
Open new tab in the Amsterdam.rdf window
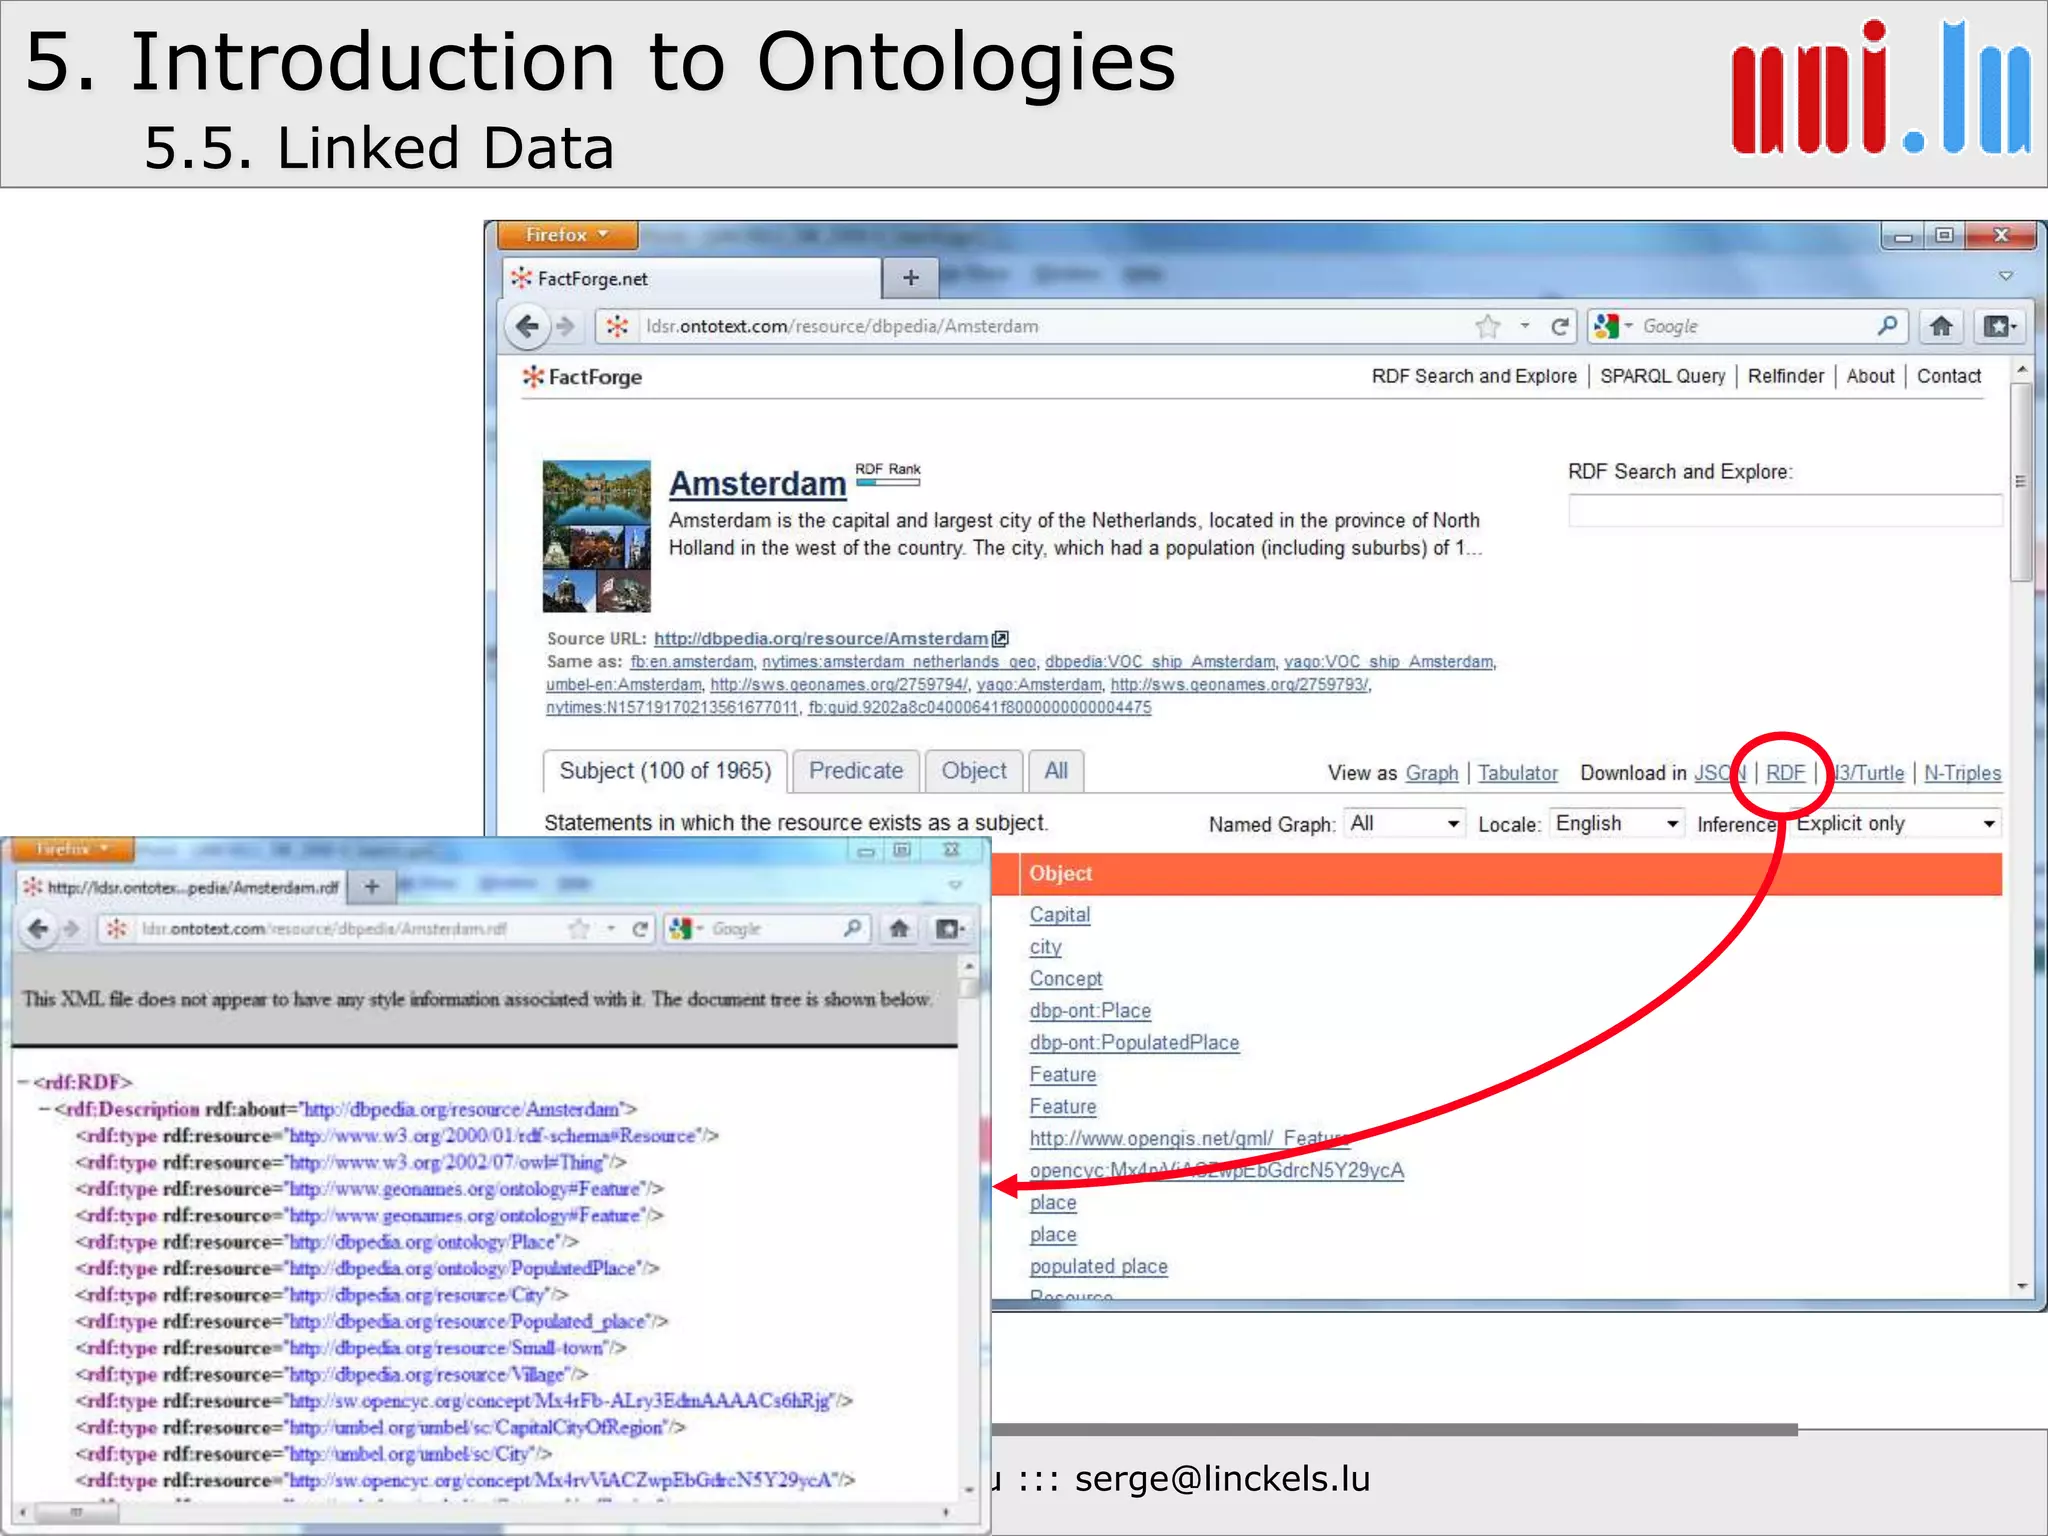[x=371, y=886]
